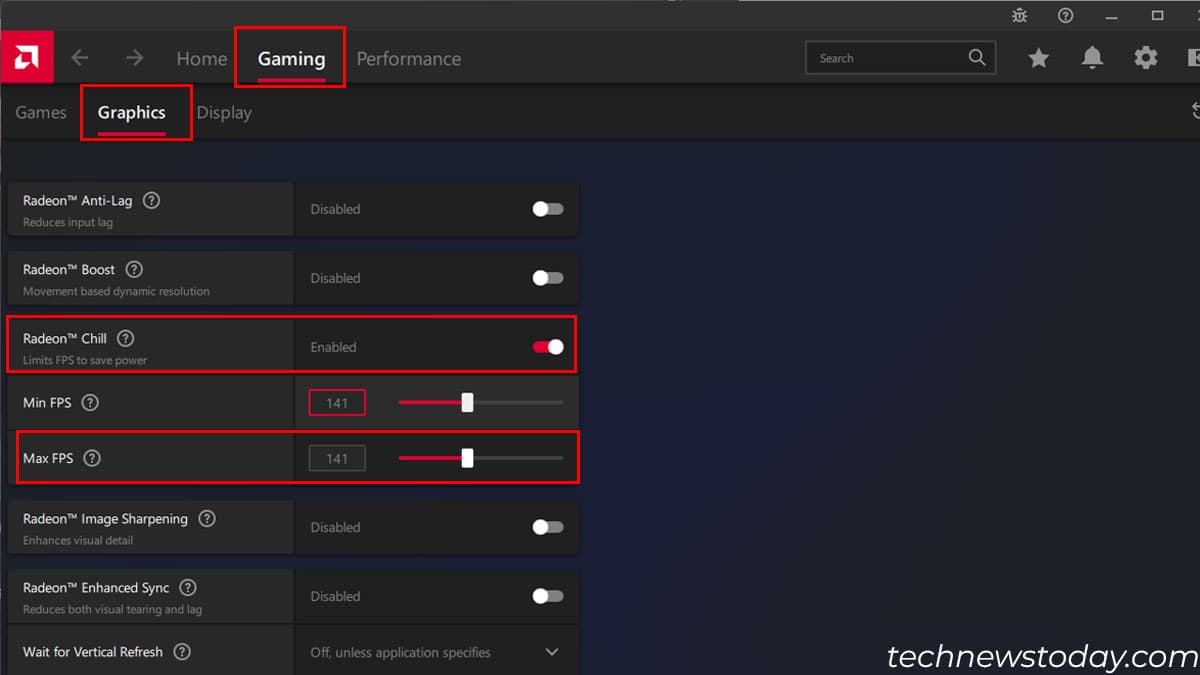The width and height of the screenshot is (1200, 675).
Task: Click the AMD logo icon
Action: (27, 58)
